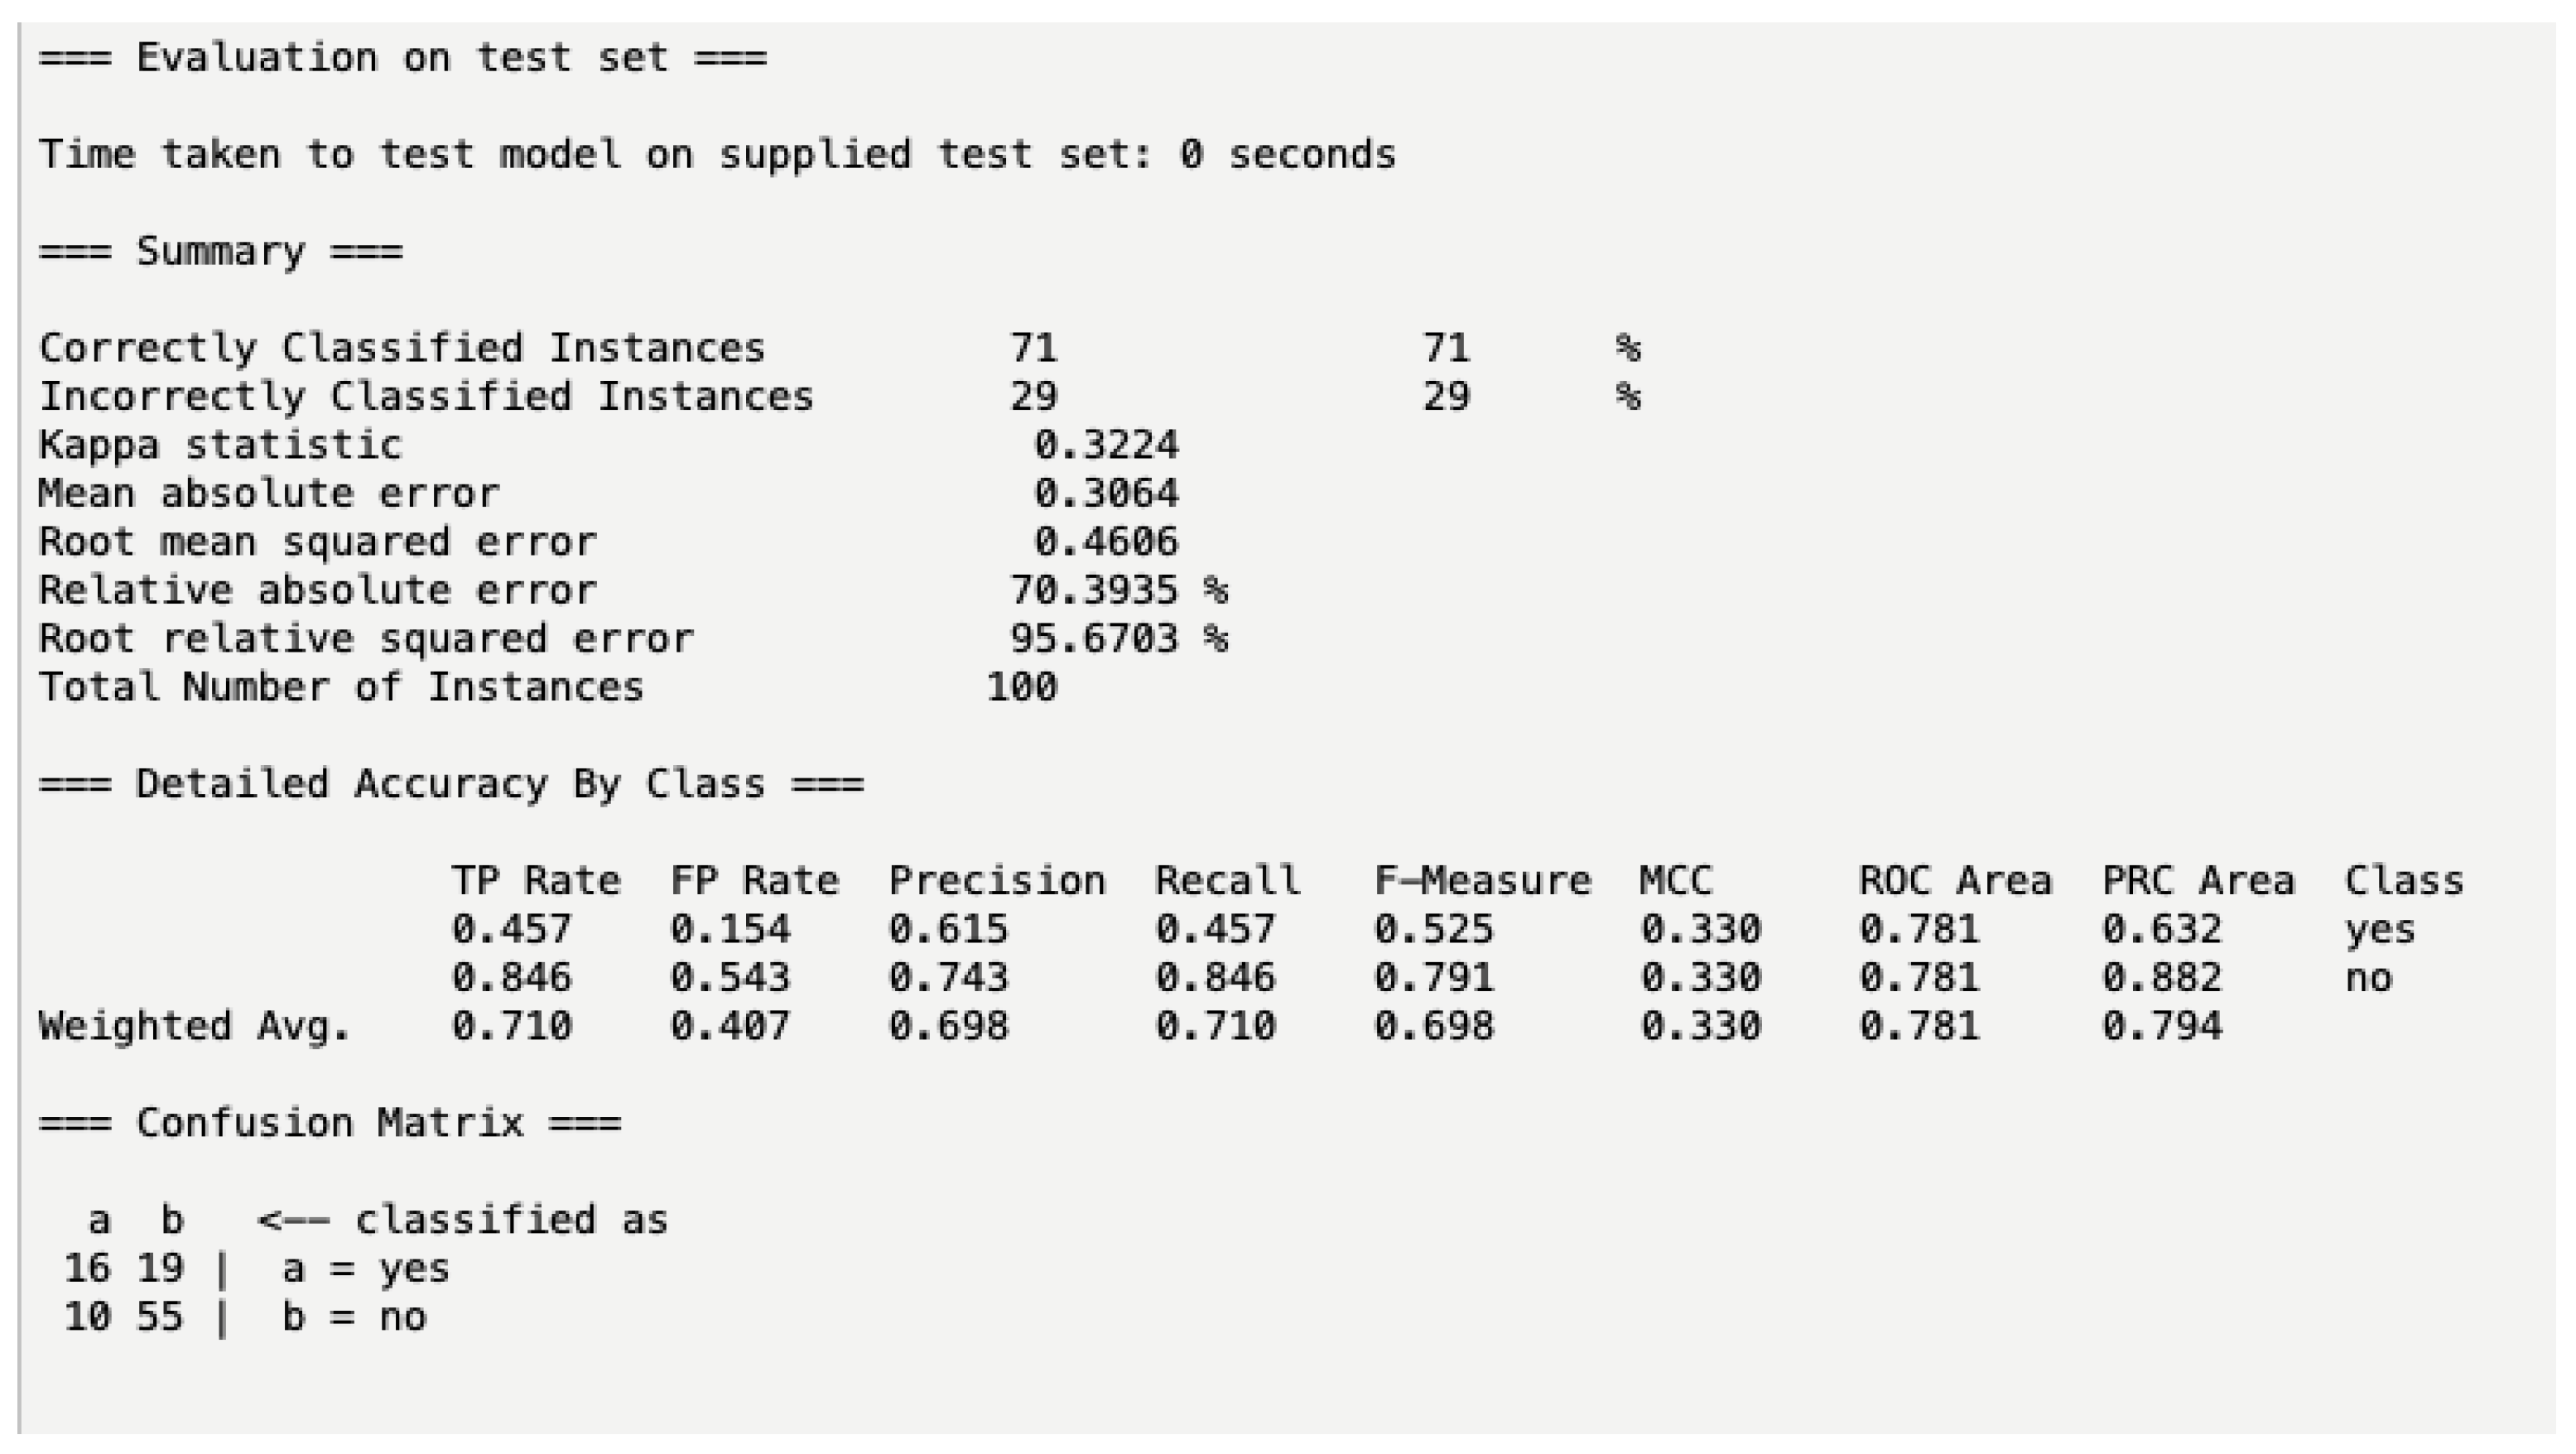2576x1454 pixels.
Task: Click the 'Detailed Accuracy By Class' heading
Action: [x=450, y=784]
